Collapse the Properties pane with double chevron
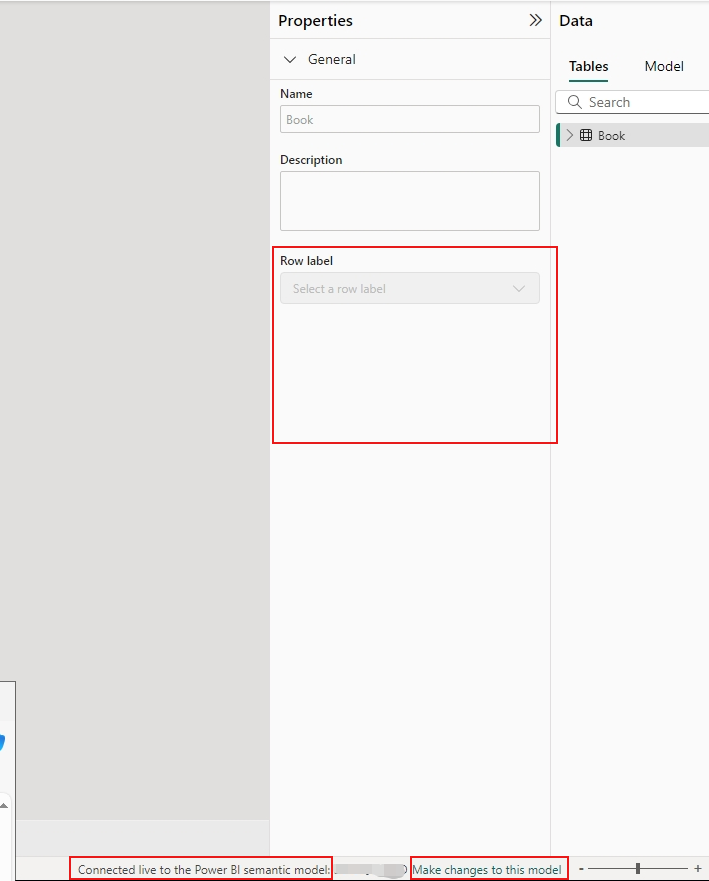Viewport: 709px width, 881px height. point(535,21)
